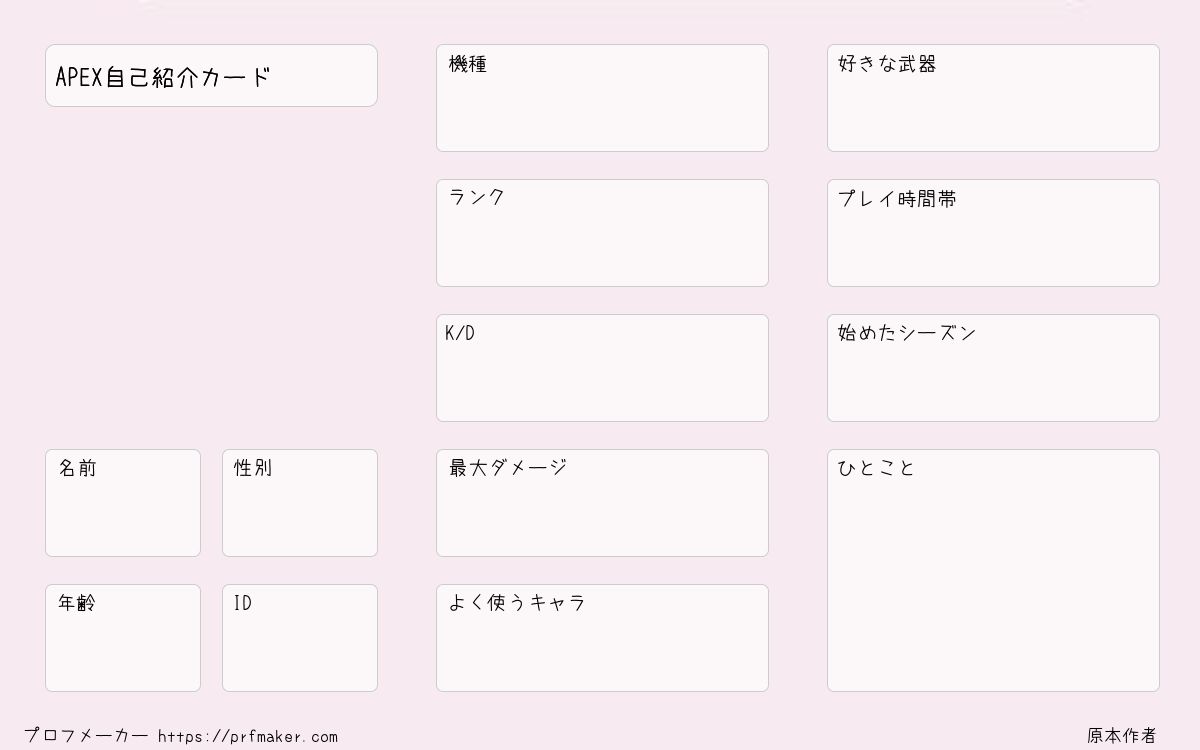1200x750 pixels.
Task: Open the https://prfmaker.com link text
Action: point(248,736)
